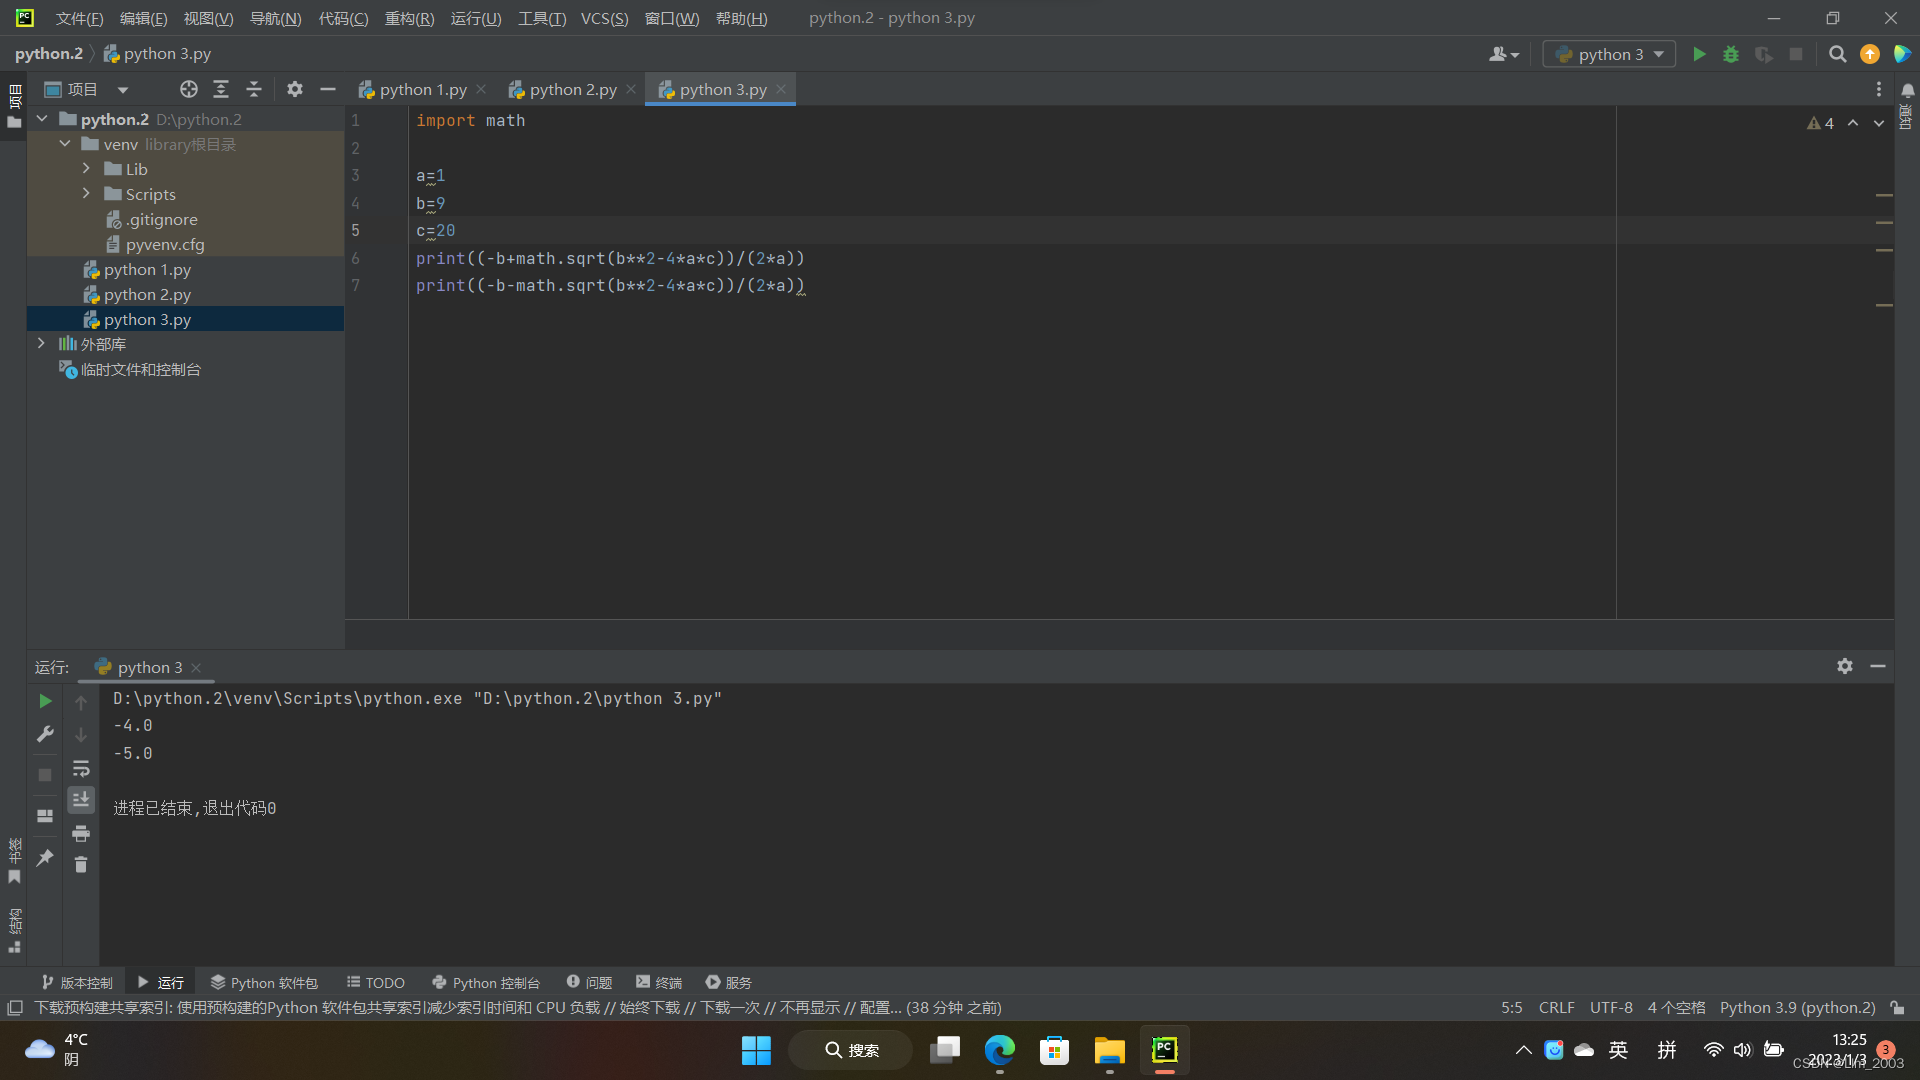Screen dimensions: 1920x1080
Task: Expand the Lib folder
Action: [x=87, y=169]
